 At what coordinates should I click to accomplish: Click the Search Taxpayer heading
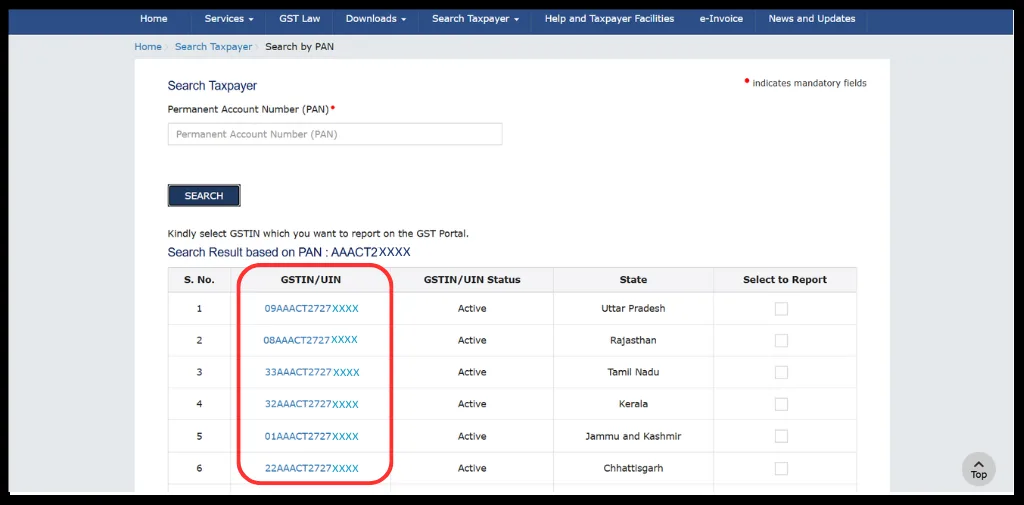[x=212, y=86]
